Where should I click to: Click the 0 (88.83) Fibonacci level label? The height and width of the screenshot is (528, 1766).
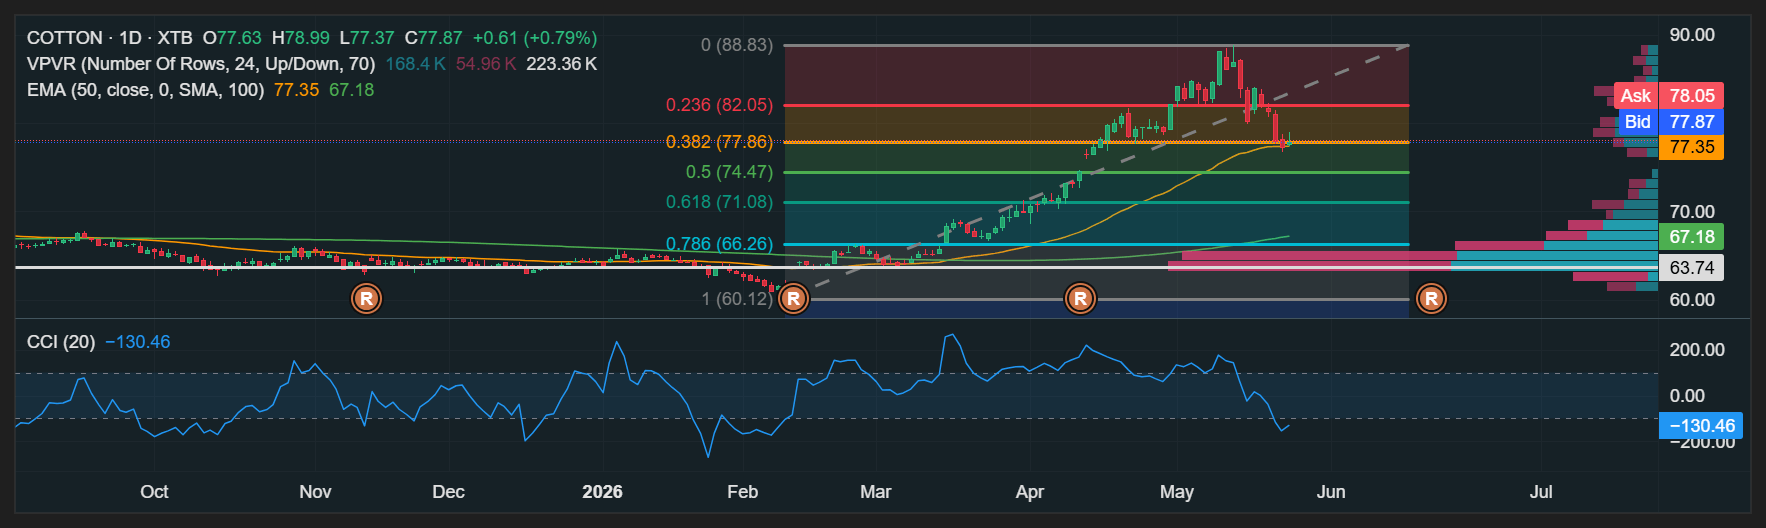[737, 45]
